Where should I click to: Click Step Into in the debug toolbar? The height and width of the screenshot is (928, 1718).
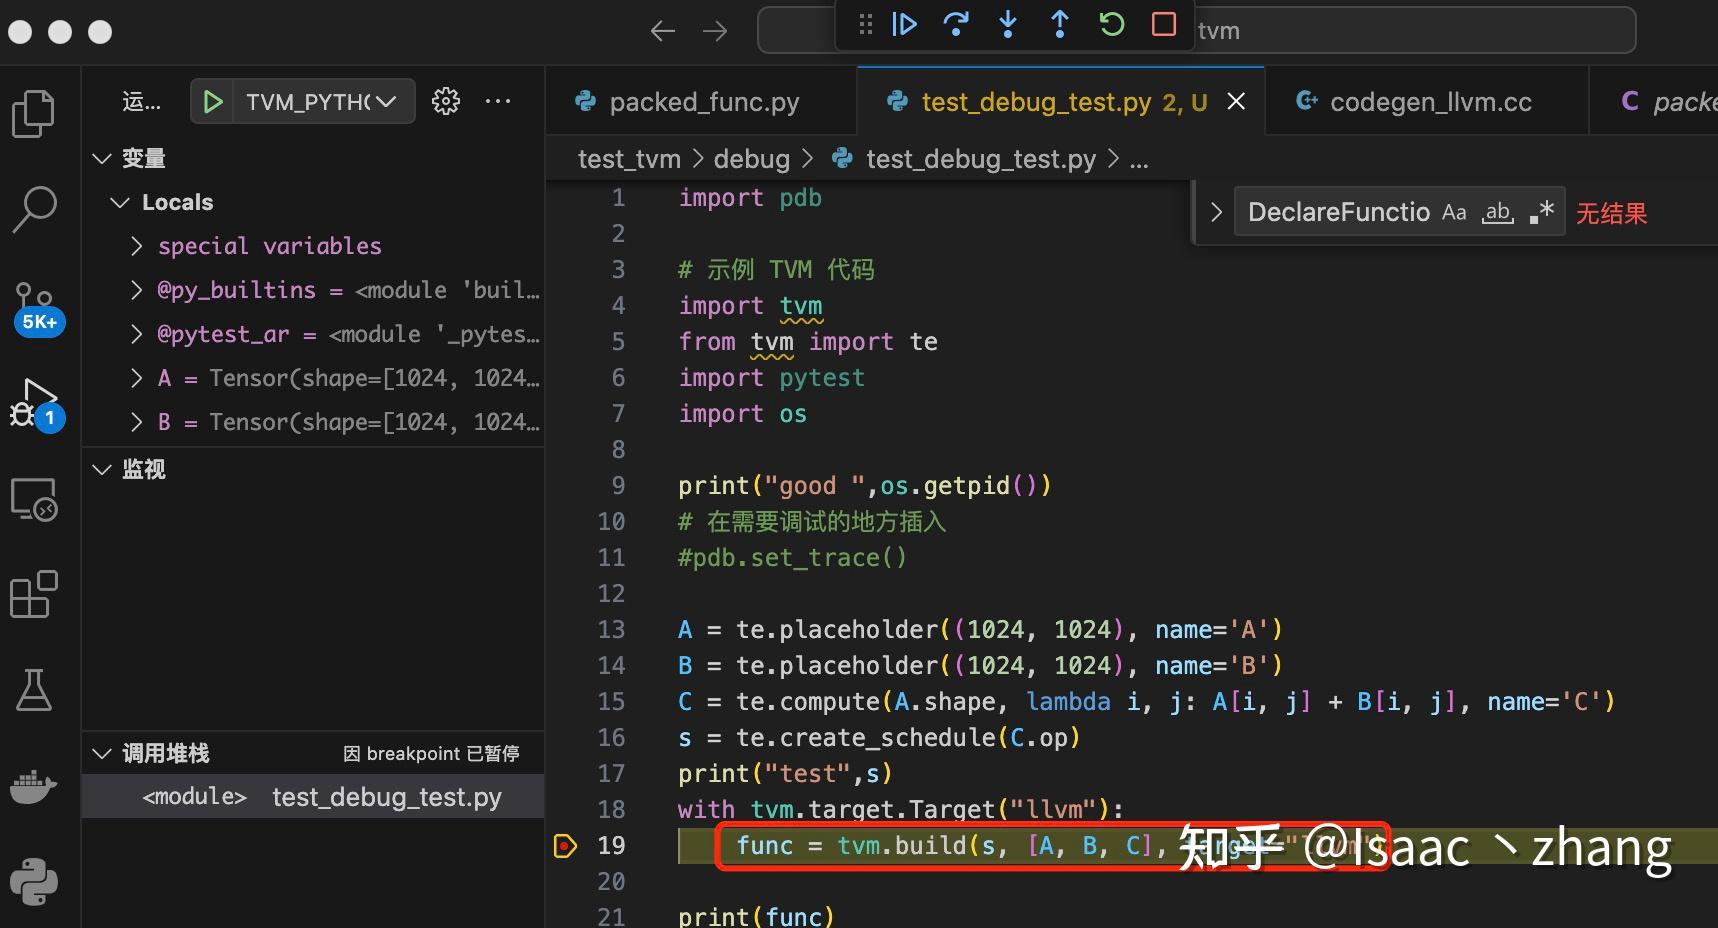coord(1007,25)
